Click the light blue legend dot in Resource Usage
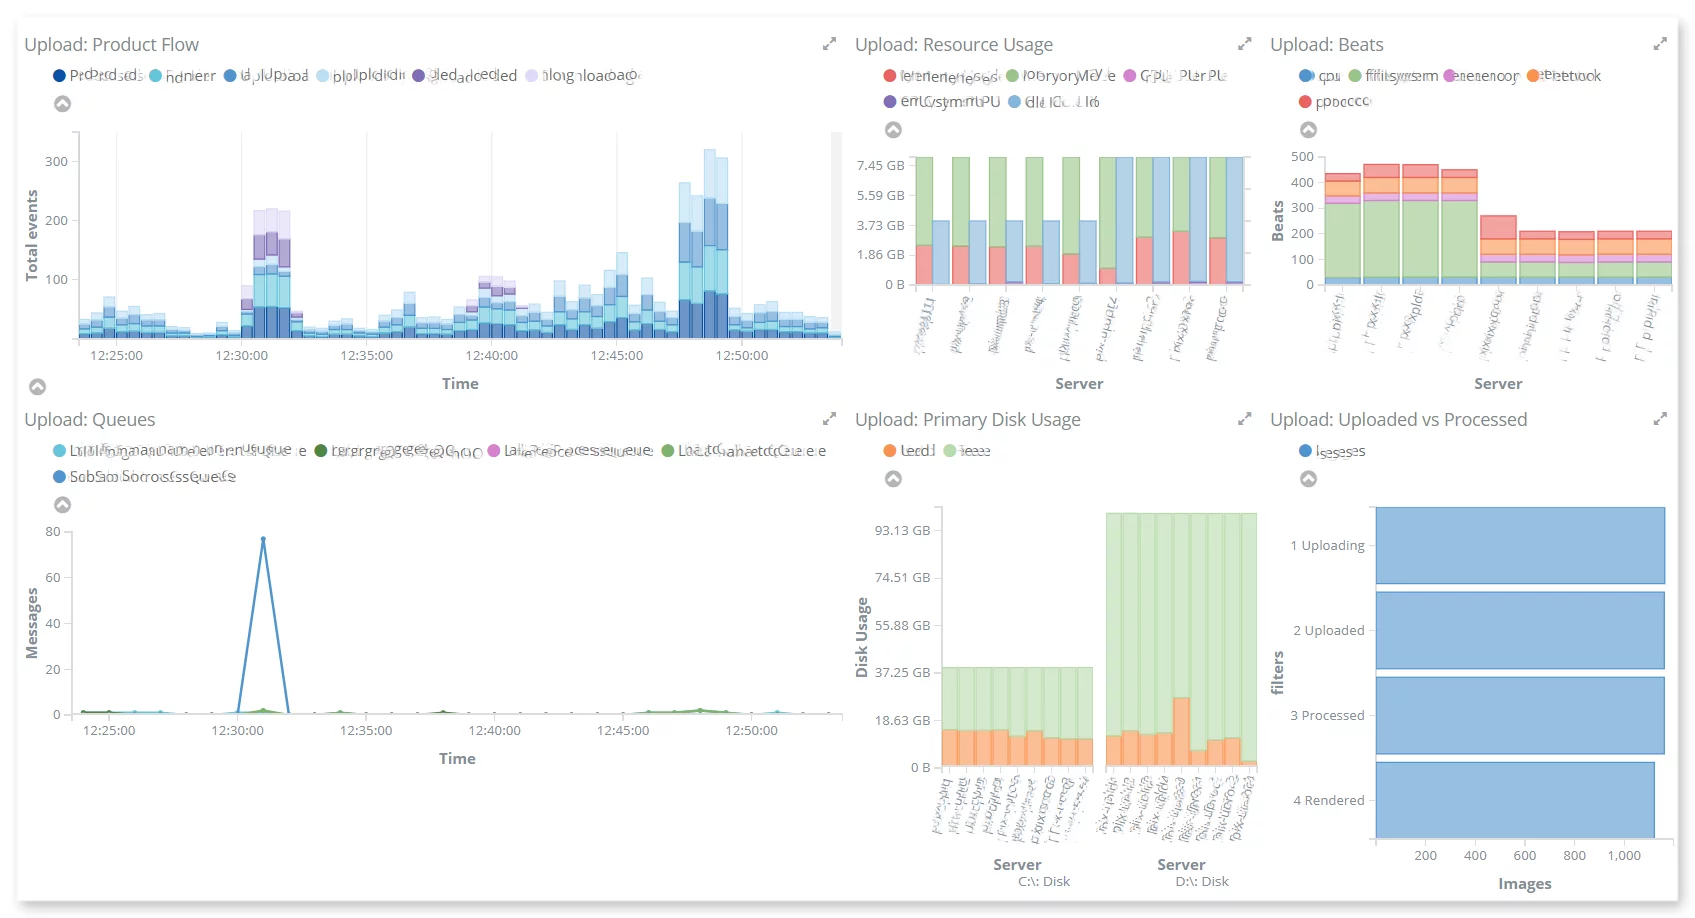Image resolution: width=1695 pixels, height=918 pixels. coord(1014,102)
